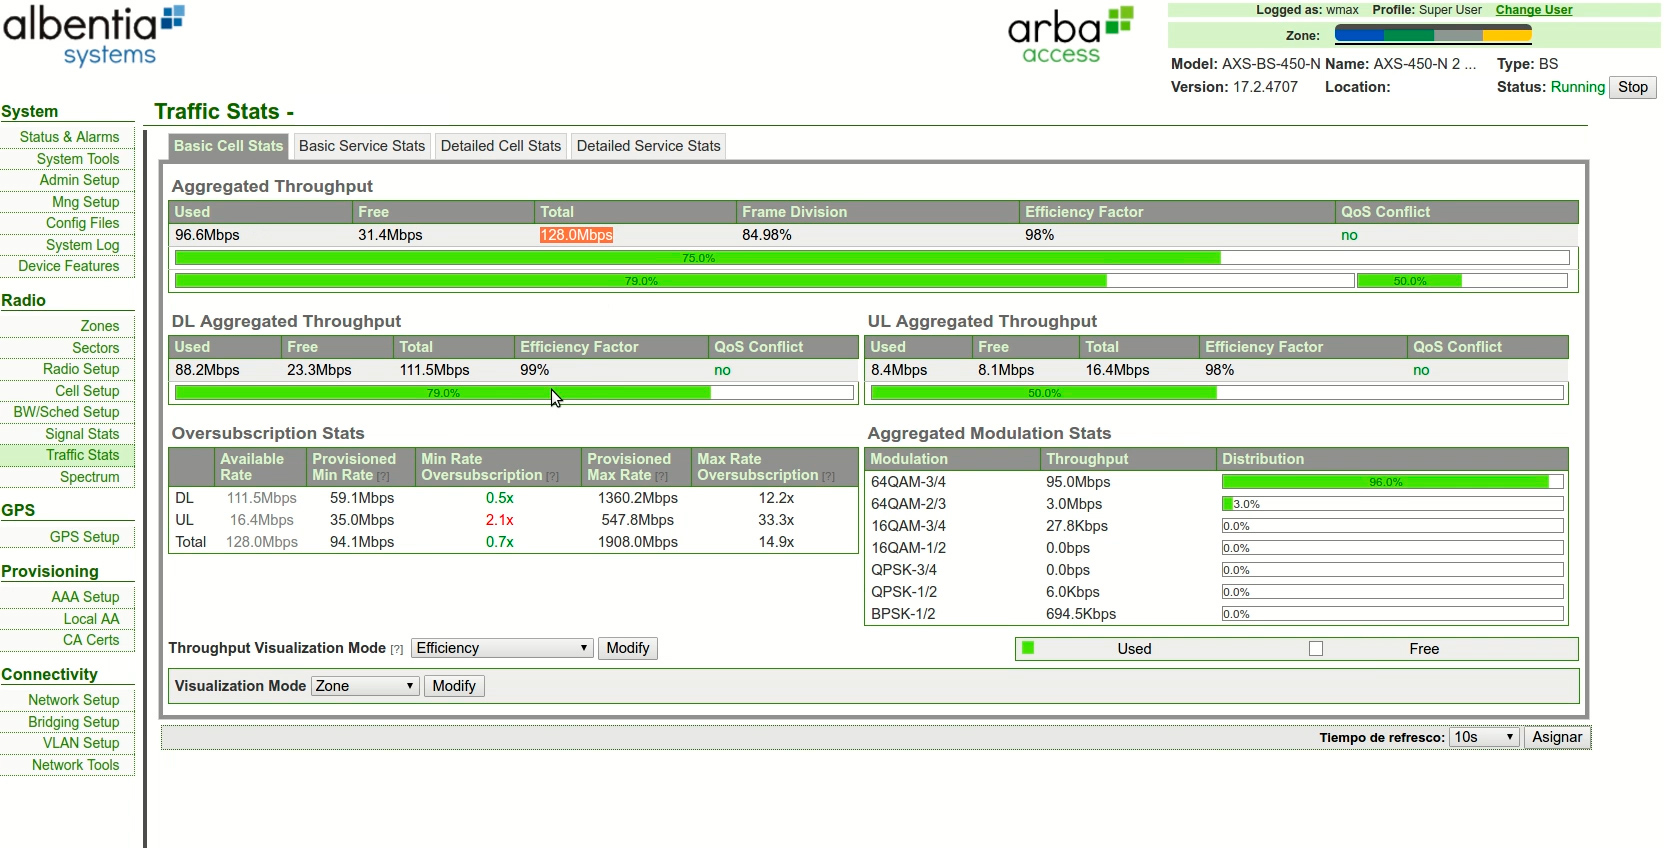Click the Zone color bar in header
Image resolution: width=1664 pixels, height=848 pixels.
point(1433,35)
